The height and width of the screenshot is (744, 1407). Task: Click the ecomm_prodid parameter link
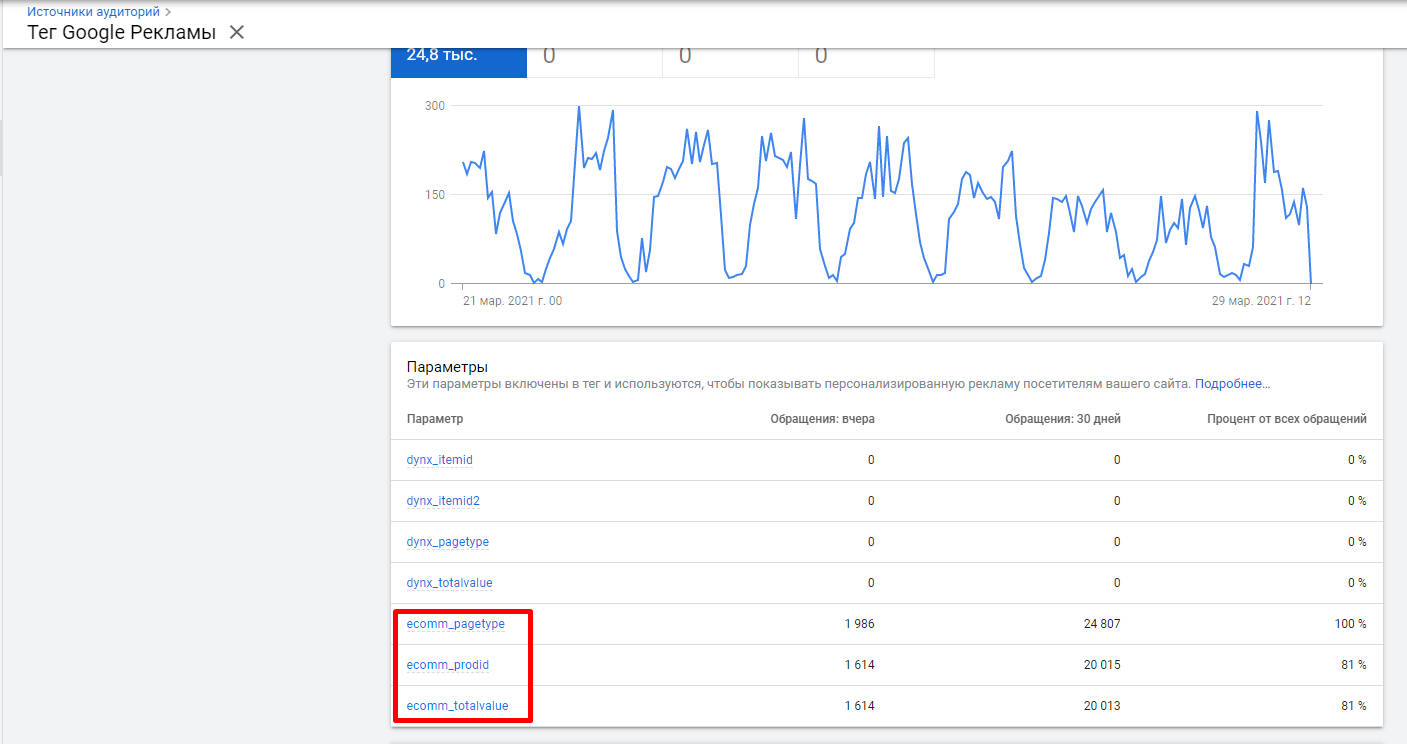447,665
